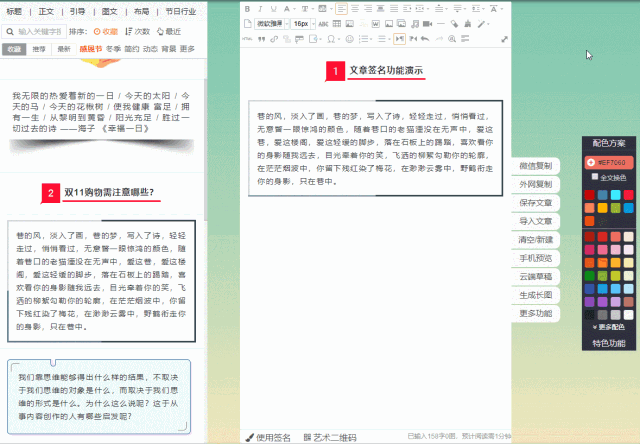
Task: Pick the purple swatch in the leftmost column
Action: pyautogui.click(x=589, y=302)
